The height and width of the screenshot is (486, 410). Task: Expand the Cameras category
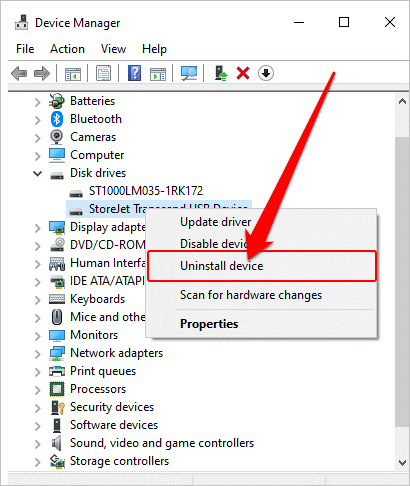coord(37,138)
